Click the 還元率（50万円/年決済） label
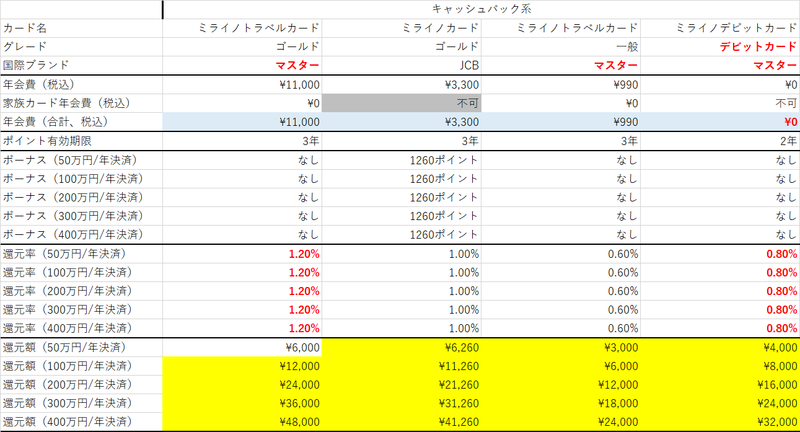Viewport: 800px width, 432px height. tap(64, 254)
